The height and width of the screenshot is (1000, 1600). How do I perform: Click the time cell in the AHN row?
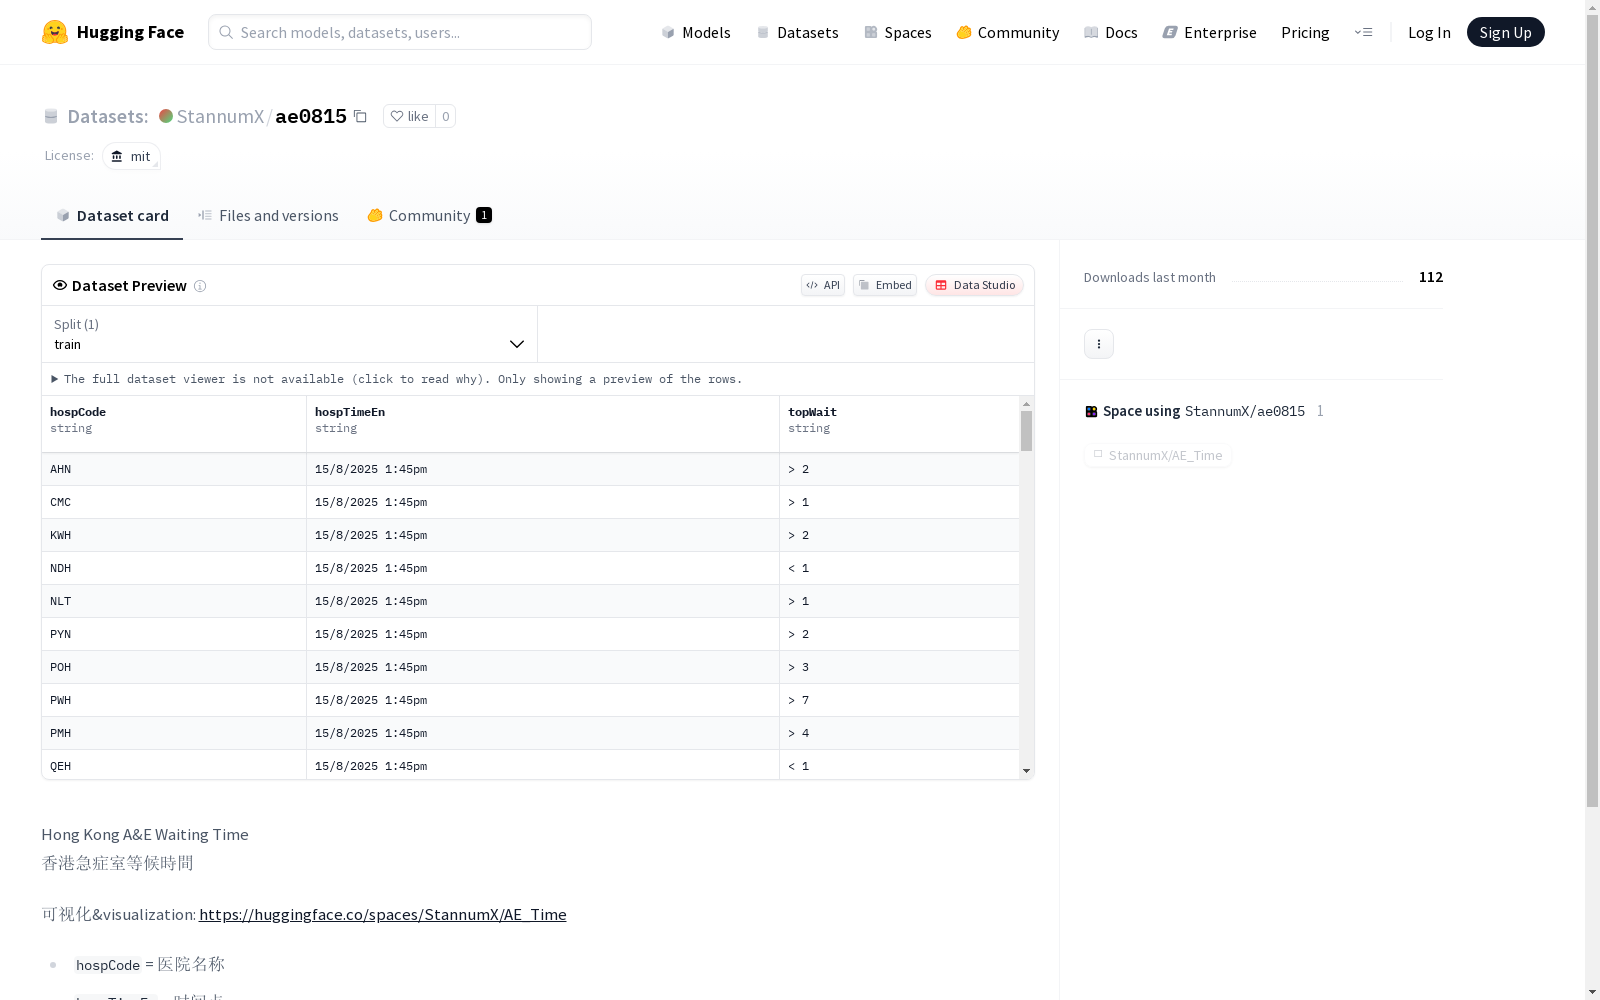(x=543, y=469)
